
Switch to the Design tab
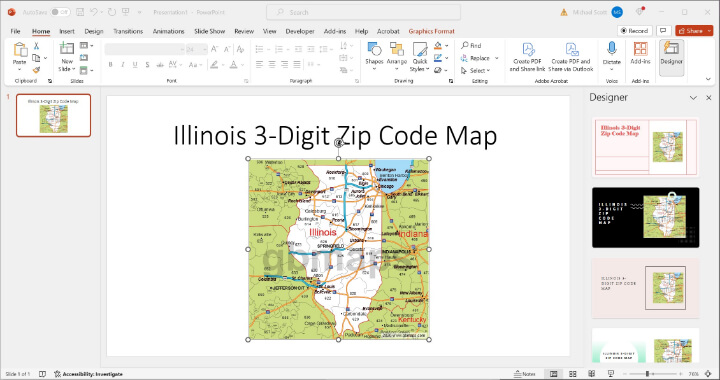pos(94,31)
